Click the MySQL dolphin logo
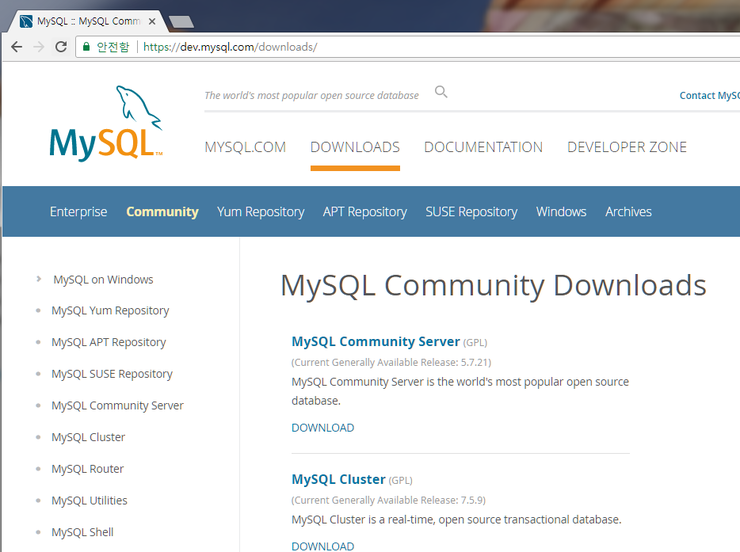 pos(106,124)
